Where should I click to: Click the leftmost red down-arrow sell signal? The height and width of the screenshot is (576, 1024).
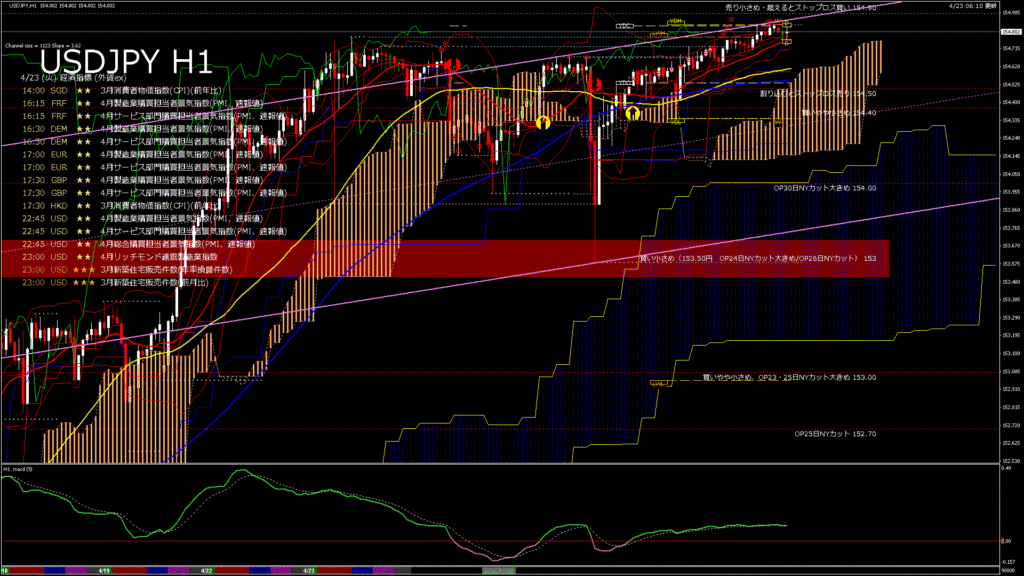451,65
